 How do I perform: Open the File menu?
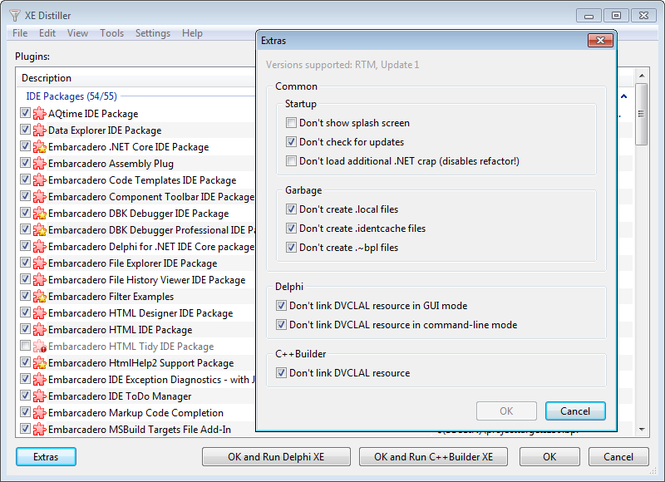(20, 33)
